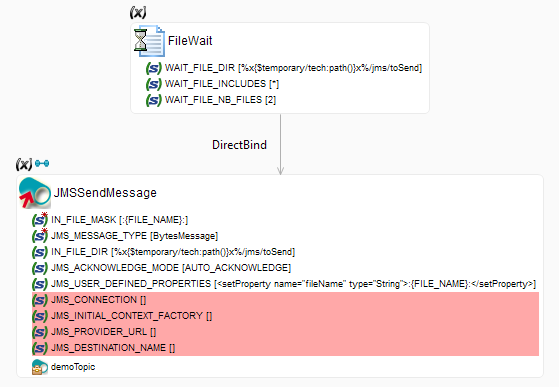Viewport: 559px width, 387px height.
Task: Click starred parameter icon of IN_FILE_MASK
Action: click(x=40, y=220)
